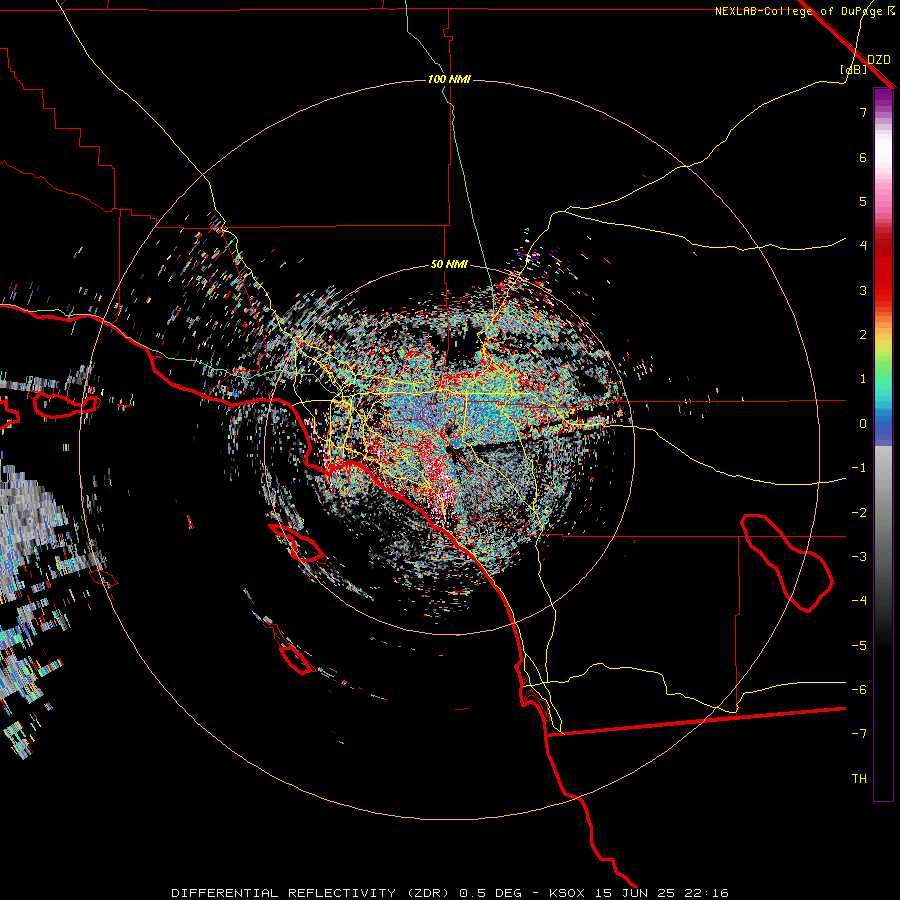Click the -5 dB scale label
This screenshot has width=900, height=900.
(x=859, y=645)
